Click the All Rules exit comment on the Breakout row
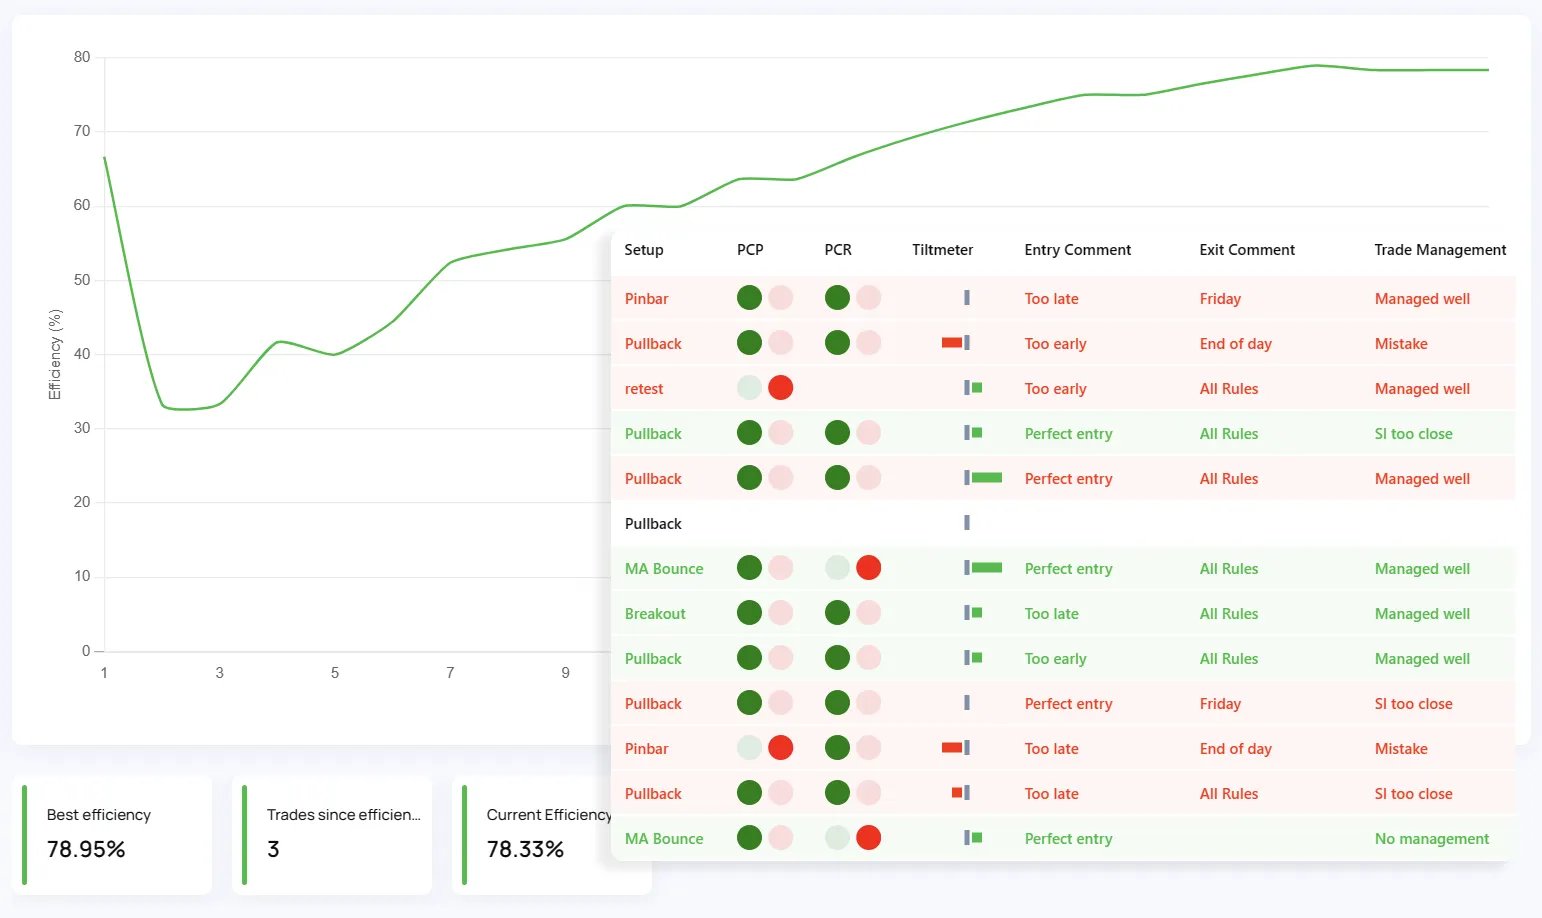The height and width of the screenshot is (918, 1542). (x=1229, y=613)
